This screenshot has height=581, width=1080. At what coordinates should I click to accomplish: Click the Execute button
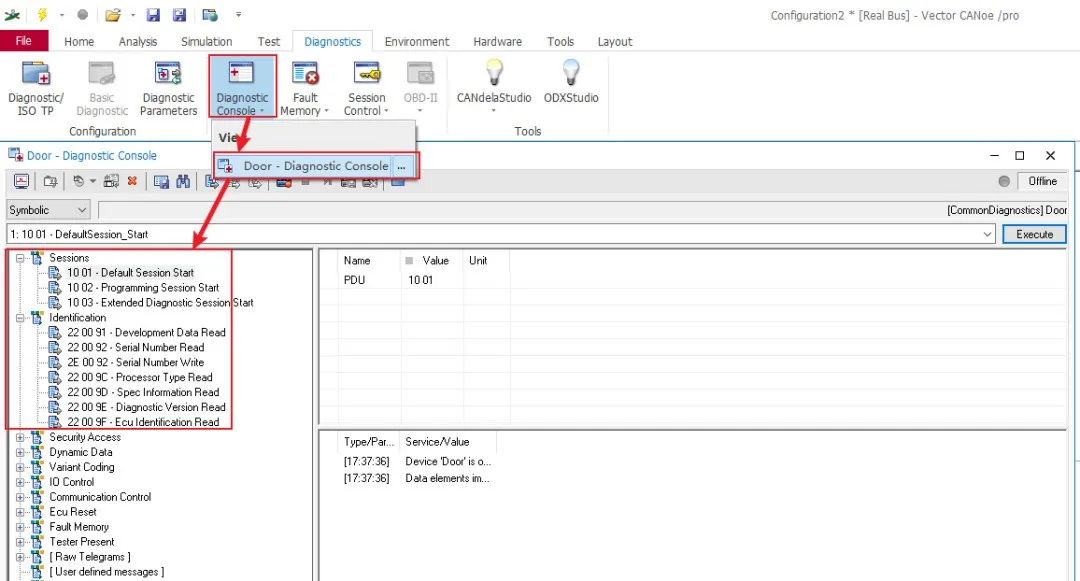tap(1035, 234)
